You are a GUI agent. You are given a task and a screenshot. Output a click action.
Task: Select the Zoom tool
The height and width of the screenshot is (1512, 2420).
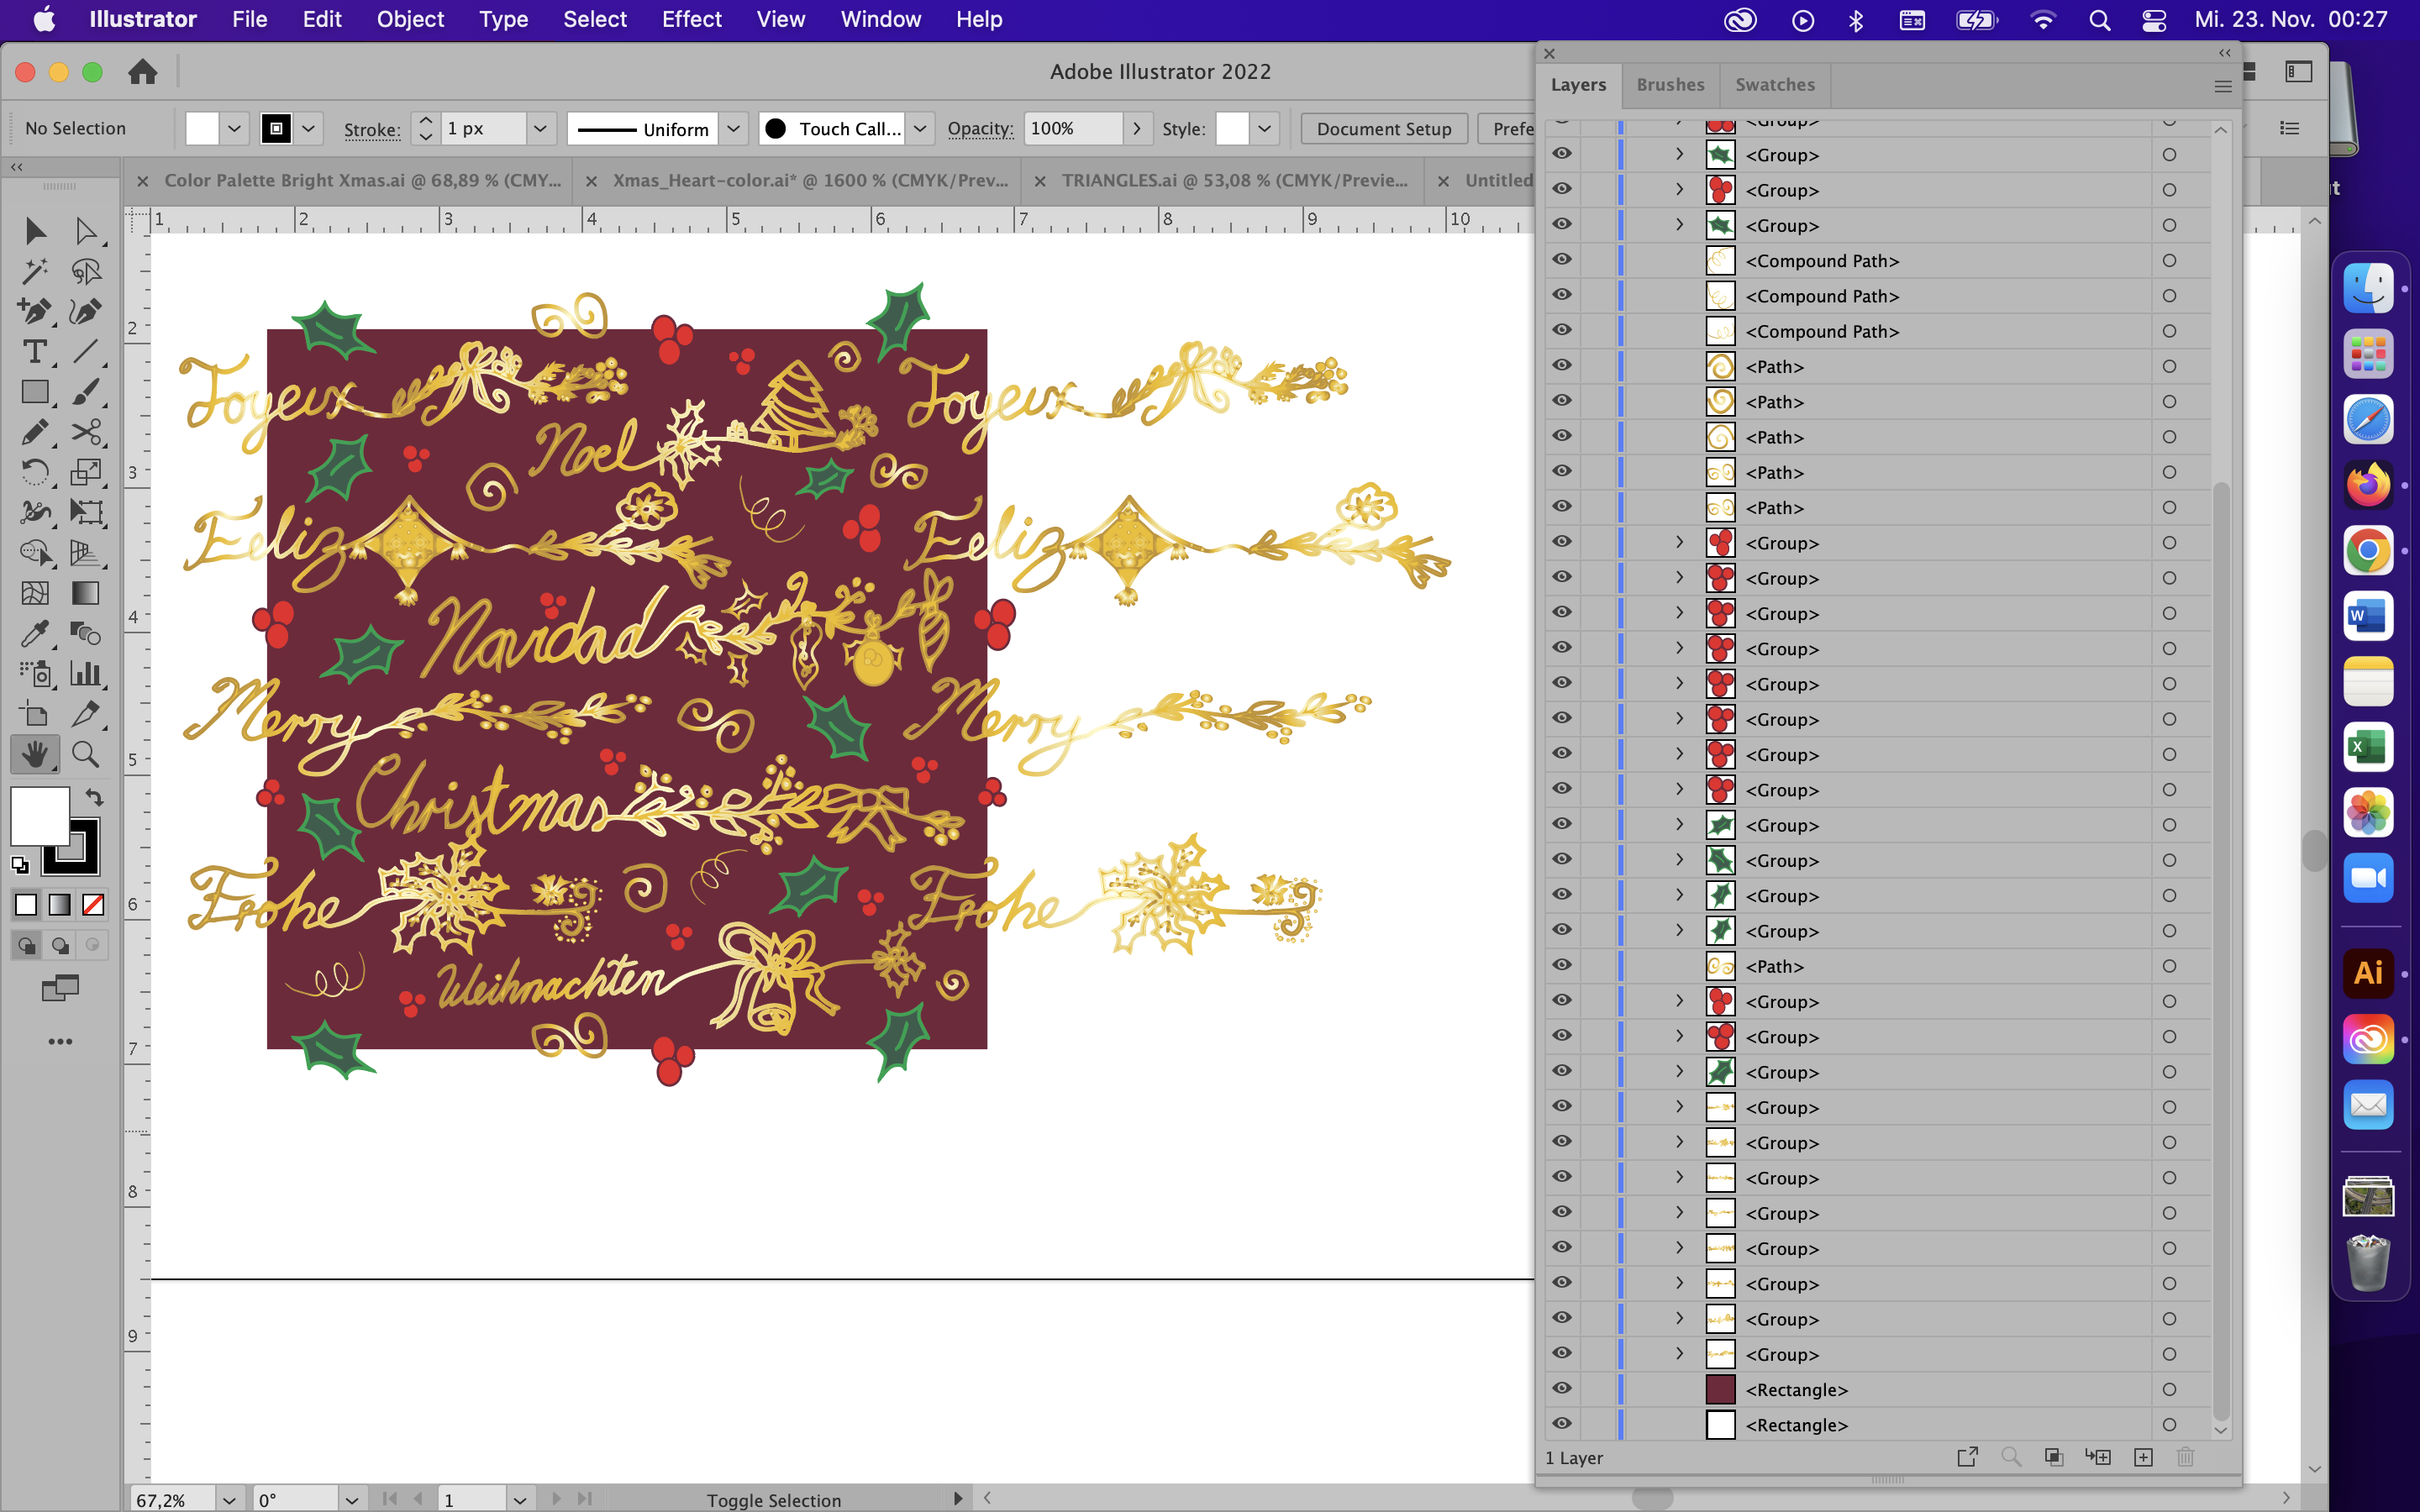86,754
